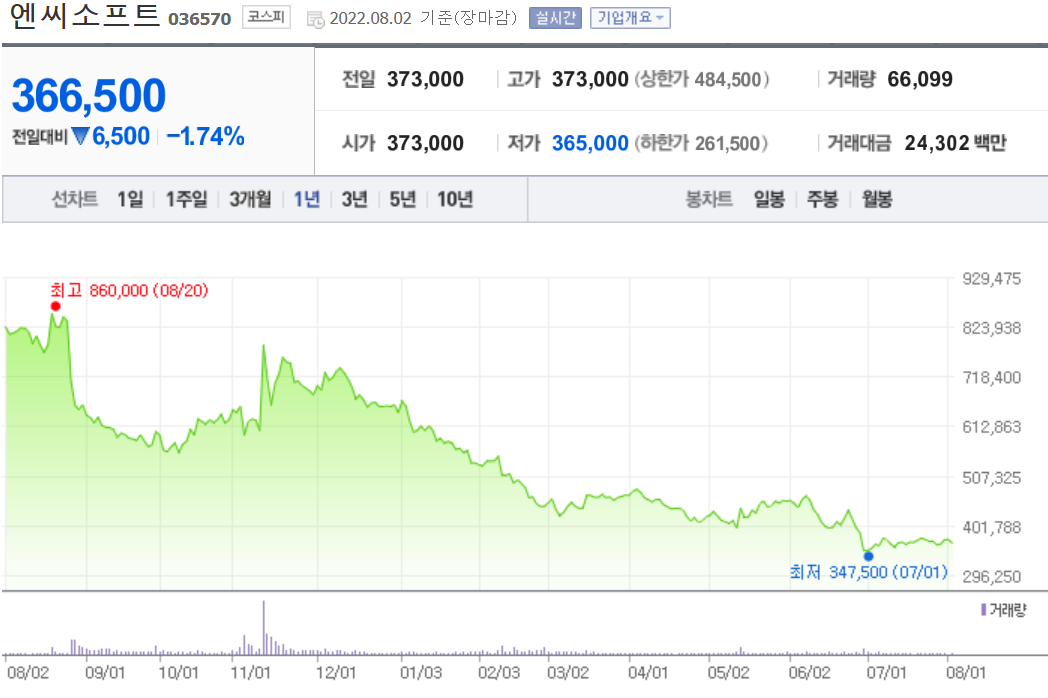Select the 1일 line chart tab
The height and width of the screenshot is (698, 1048).
point(130,199)
